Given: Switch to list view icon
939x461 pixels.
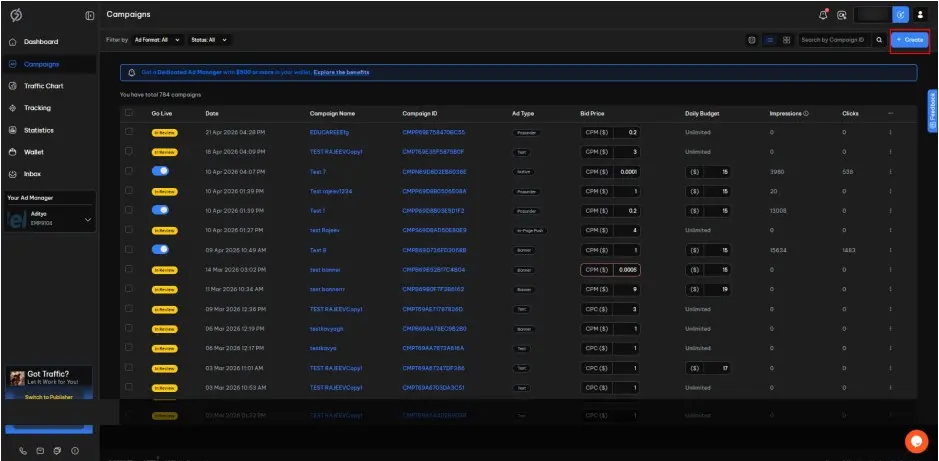Looking at the screenshot, I should [770, 40].
